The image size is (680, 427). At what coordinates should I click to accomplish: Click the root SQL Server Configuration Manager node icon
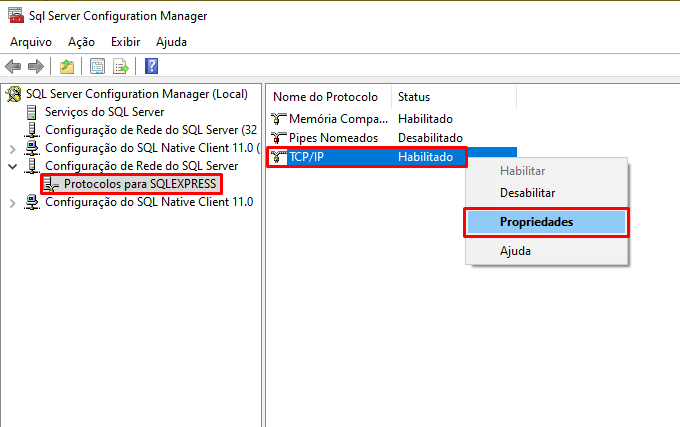point(14,94)
